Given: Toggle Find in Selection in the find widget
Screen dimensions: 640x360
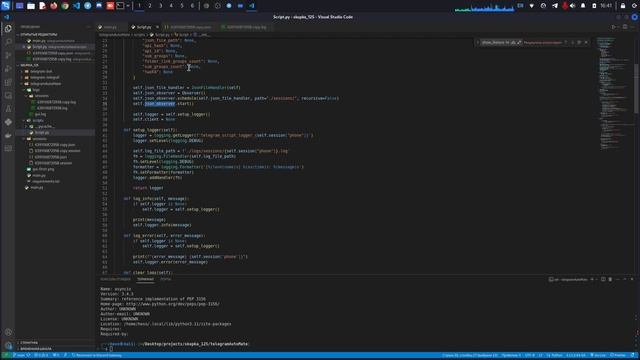Looking at the screenshot, I should click(x=579, y=42).
